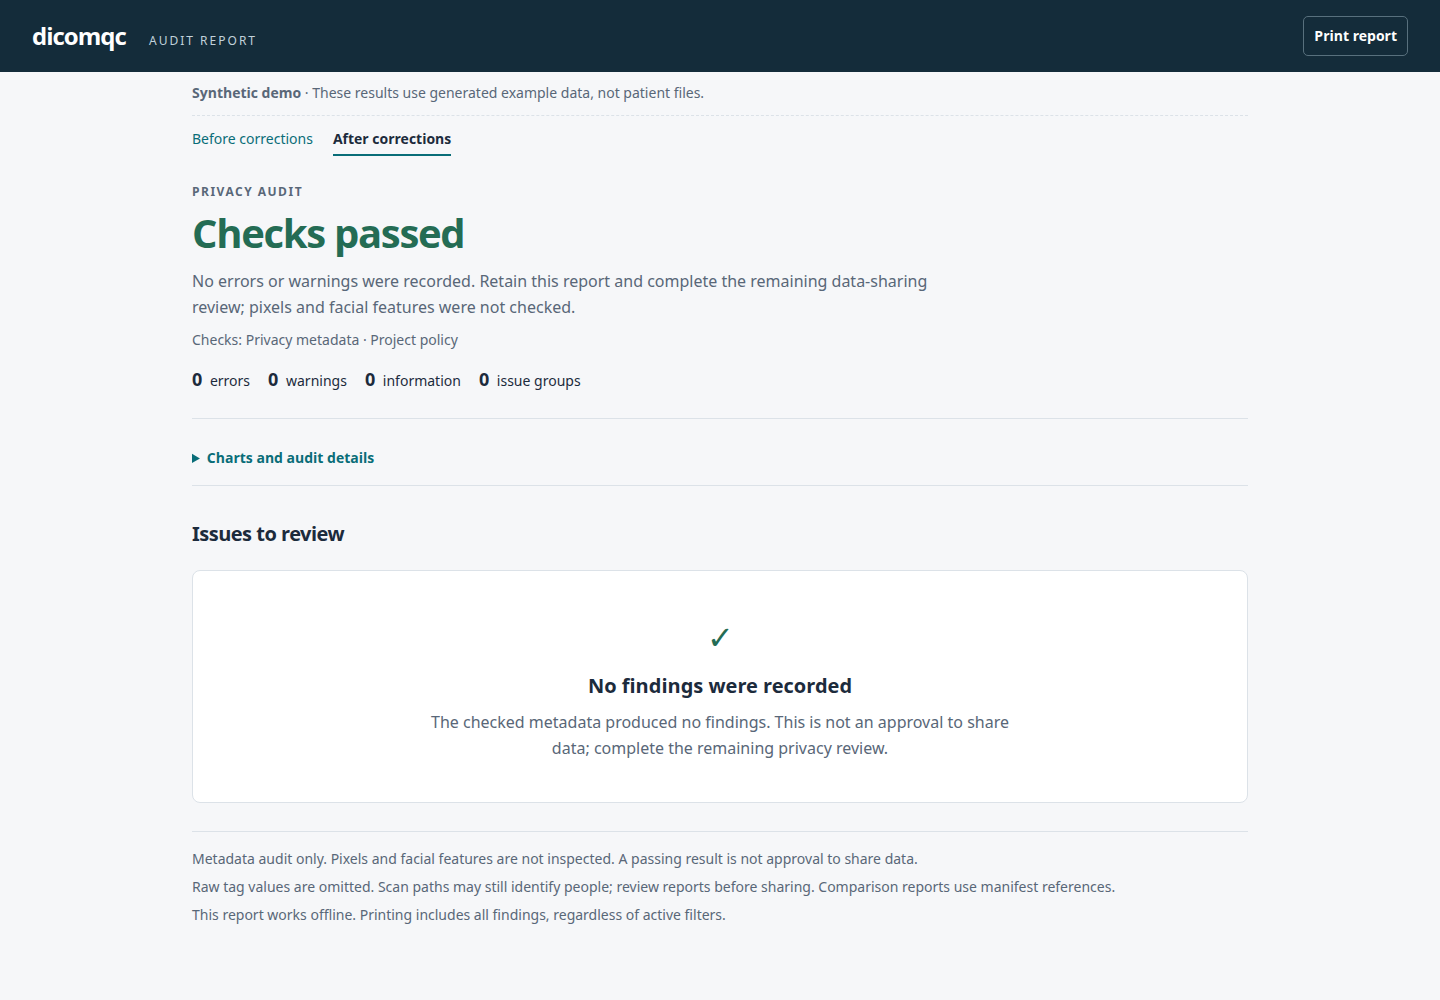
Task: Click the 'Metadata audit only' footer note
Action: pos(555,859)
